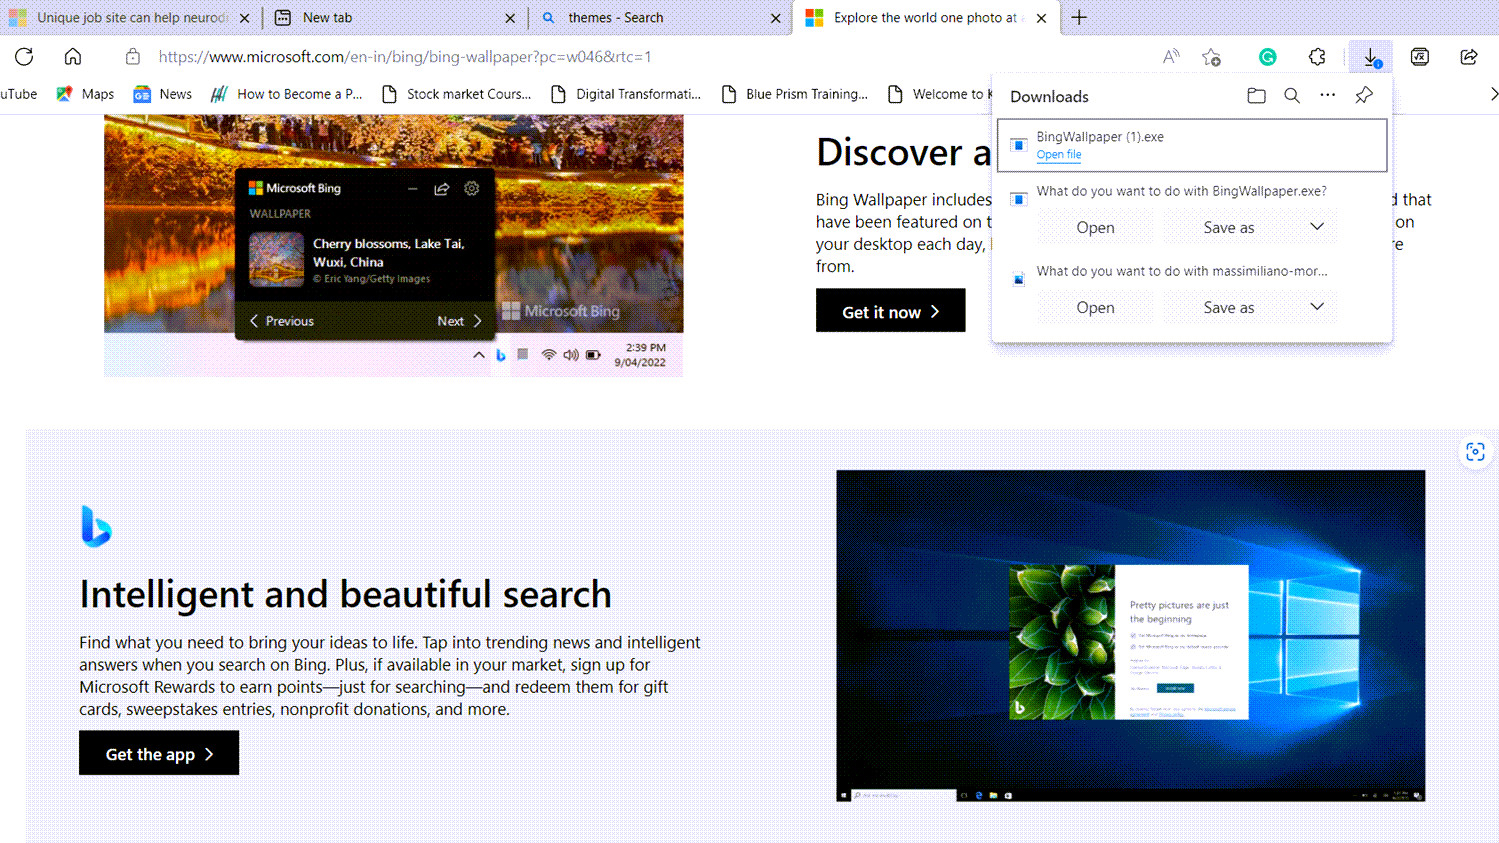
Task: Open more options in Downloads panel
Action: [1328, 96]
